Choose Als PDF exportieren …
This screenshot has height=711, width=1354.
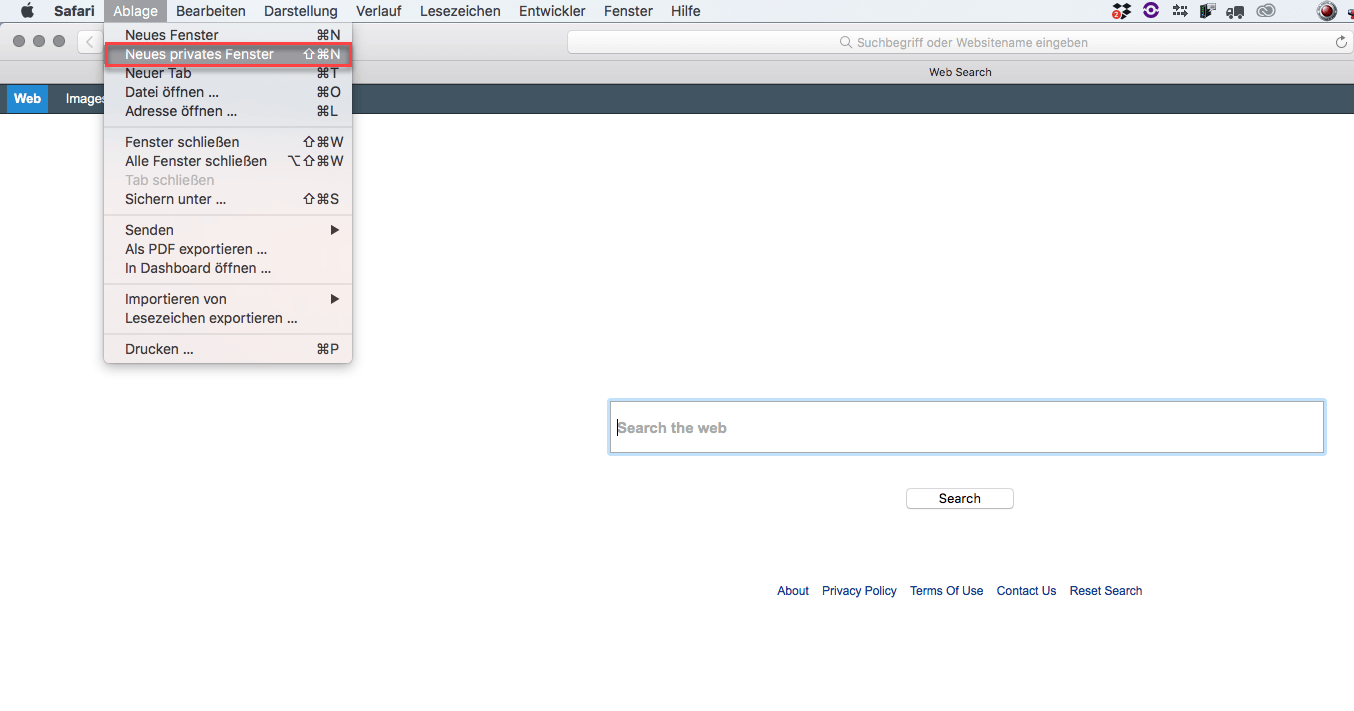(228, 249)
